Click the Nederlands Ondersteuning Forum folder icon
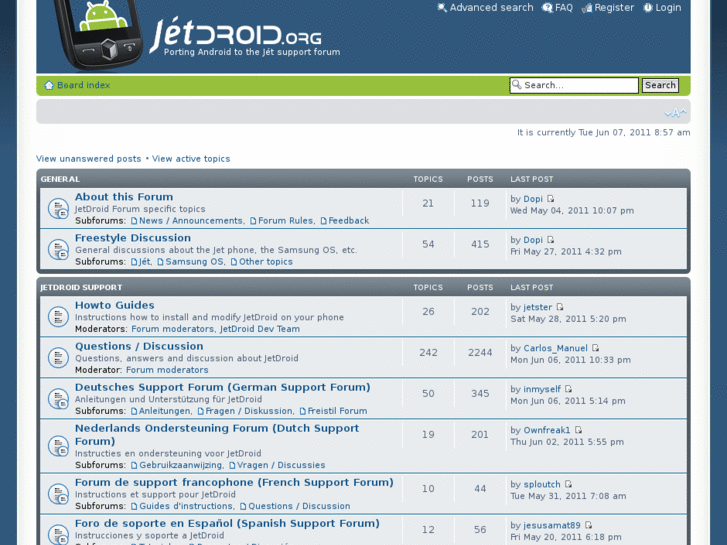 [x=58, y=446]
